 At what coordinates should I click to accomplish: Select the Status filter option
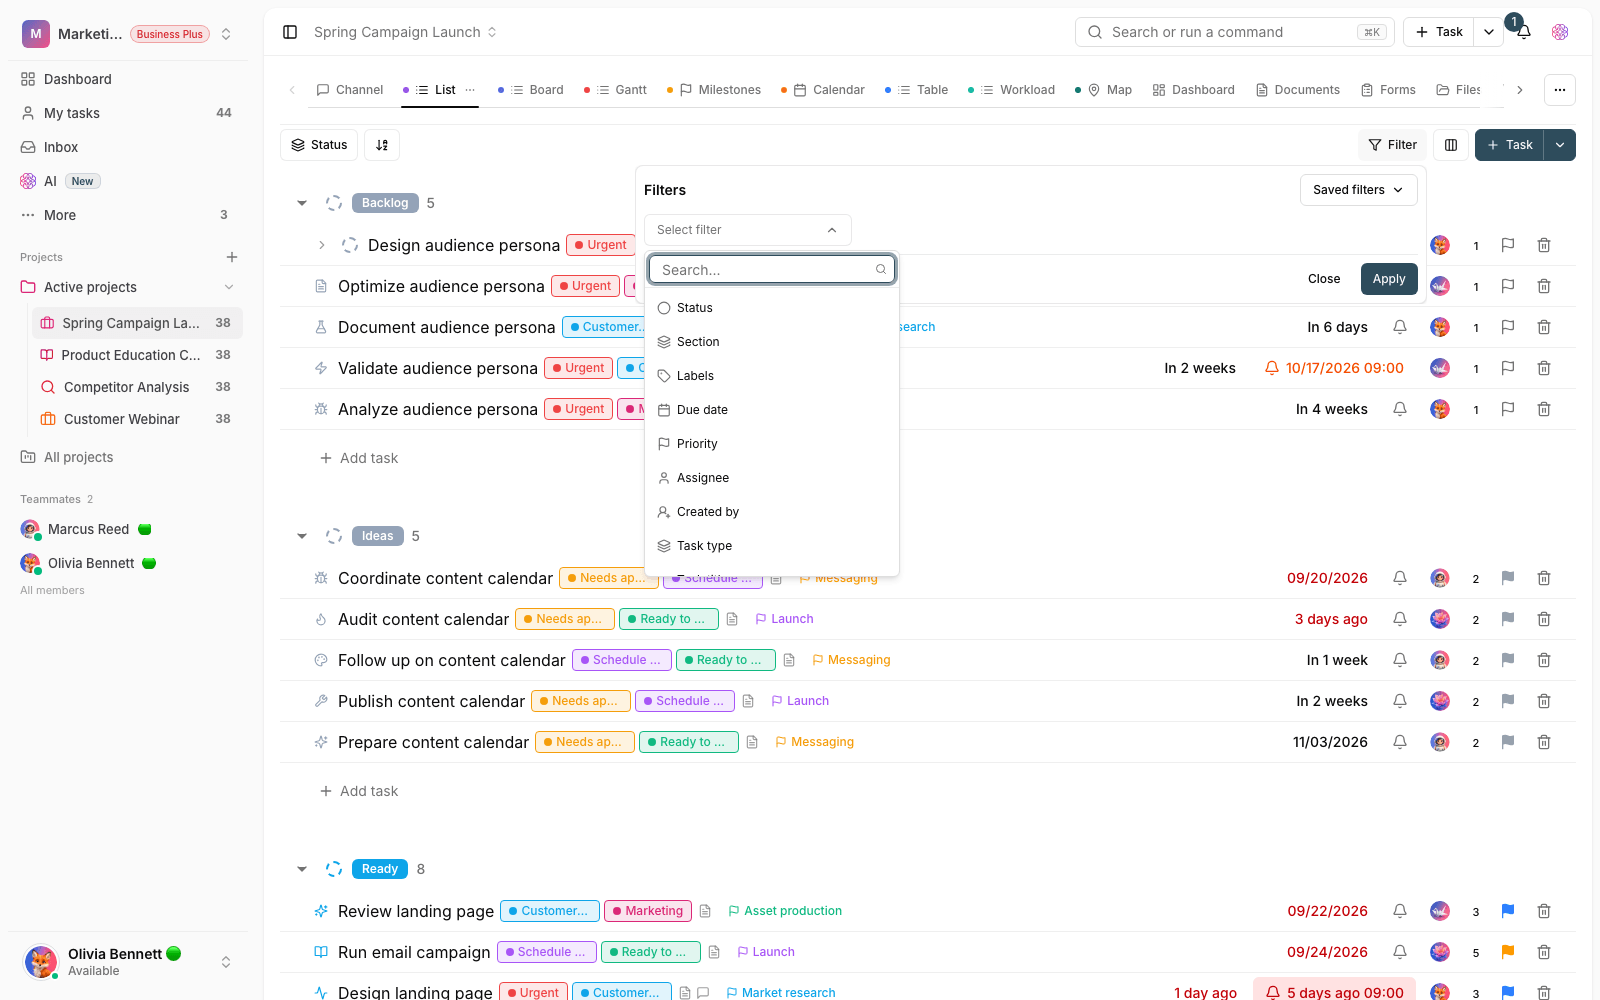(x=772, y=308)
